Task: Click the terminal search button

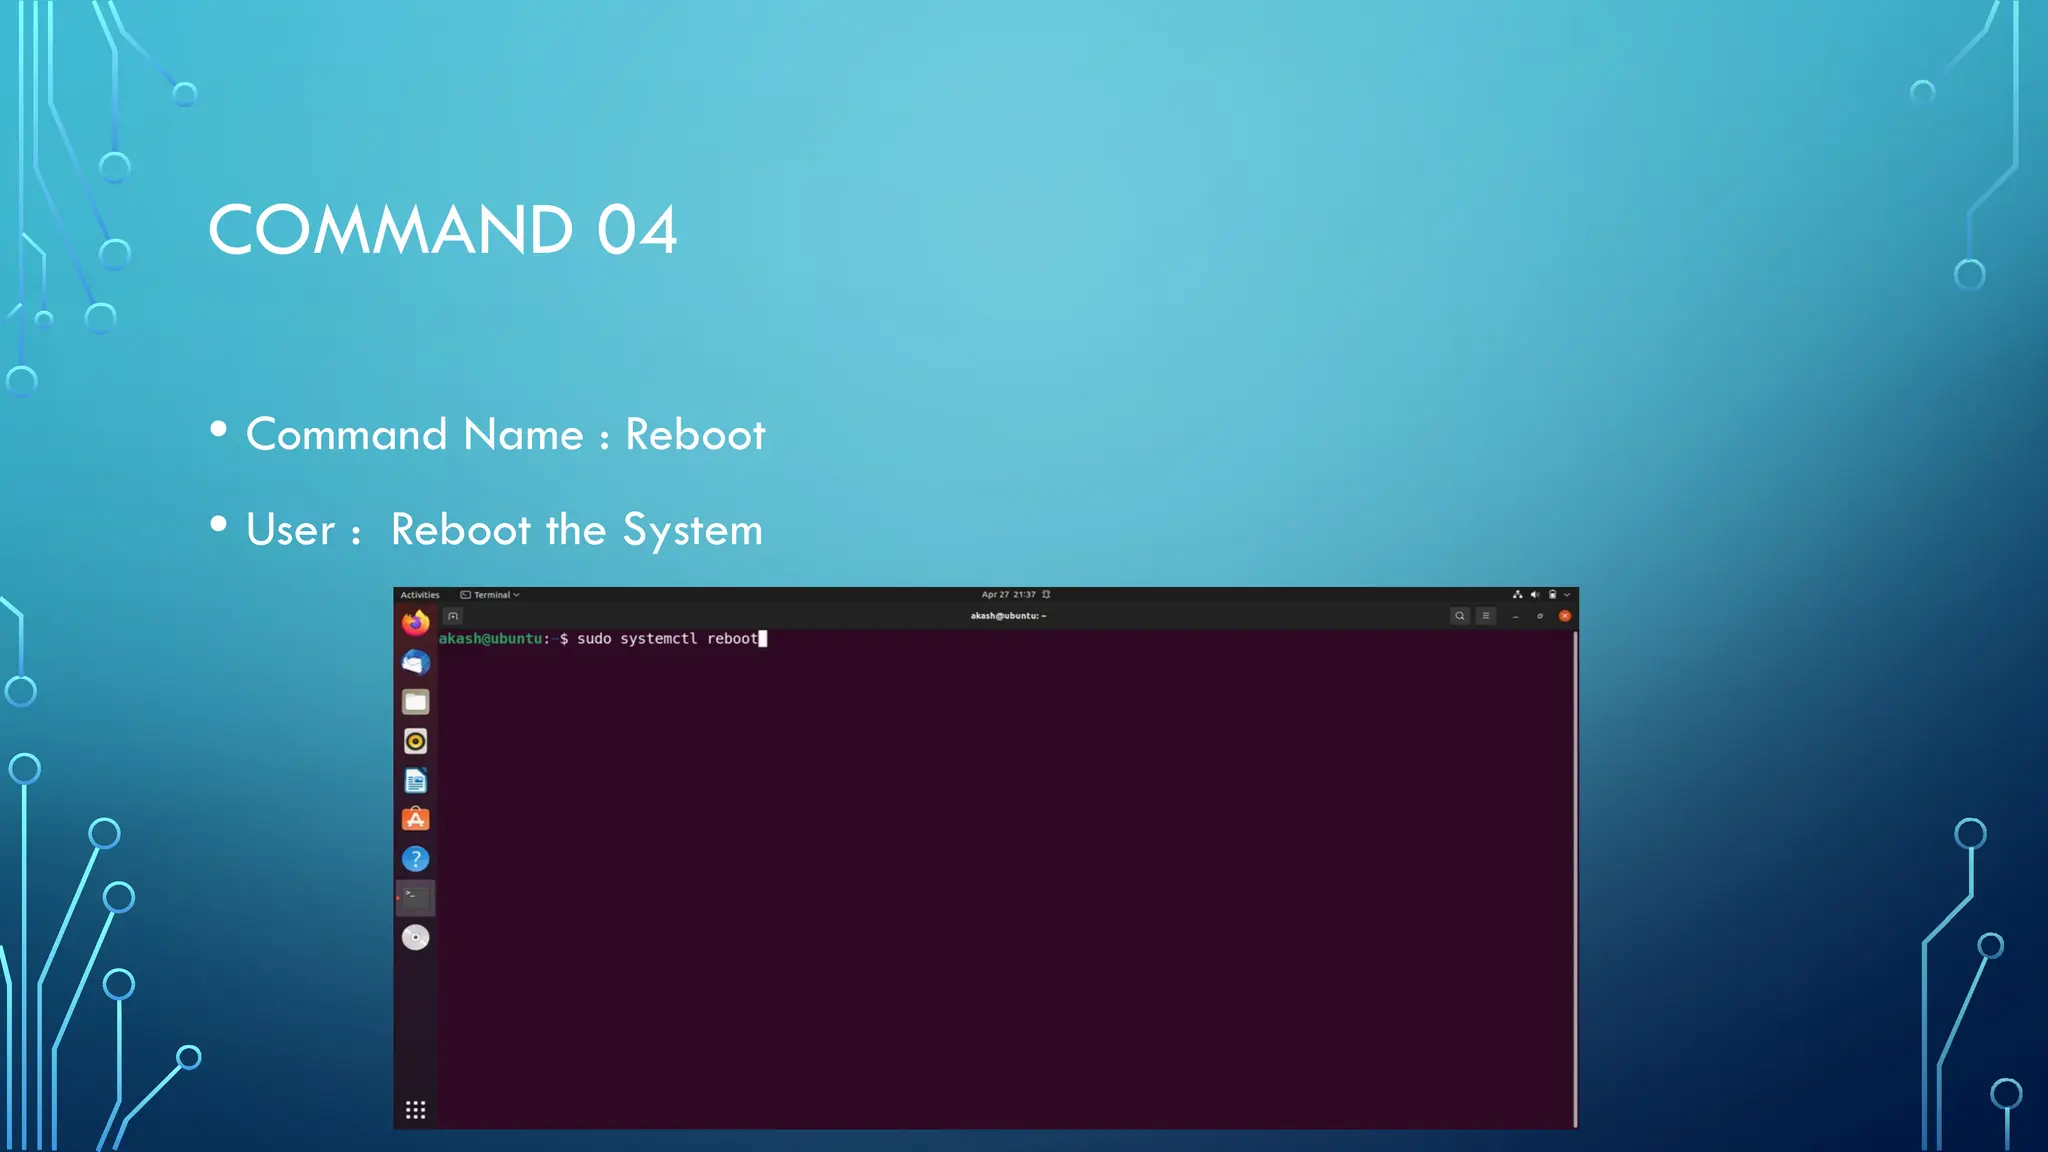Action: (1459, 616)
